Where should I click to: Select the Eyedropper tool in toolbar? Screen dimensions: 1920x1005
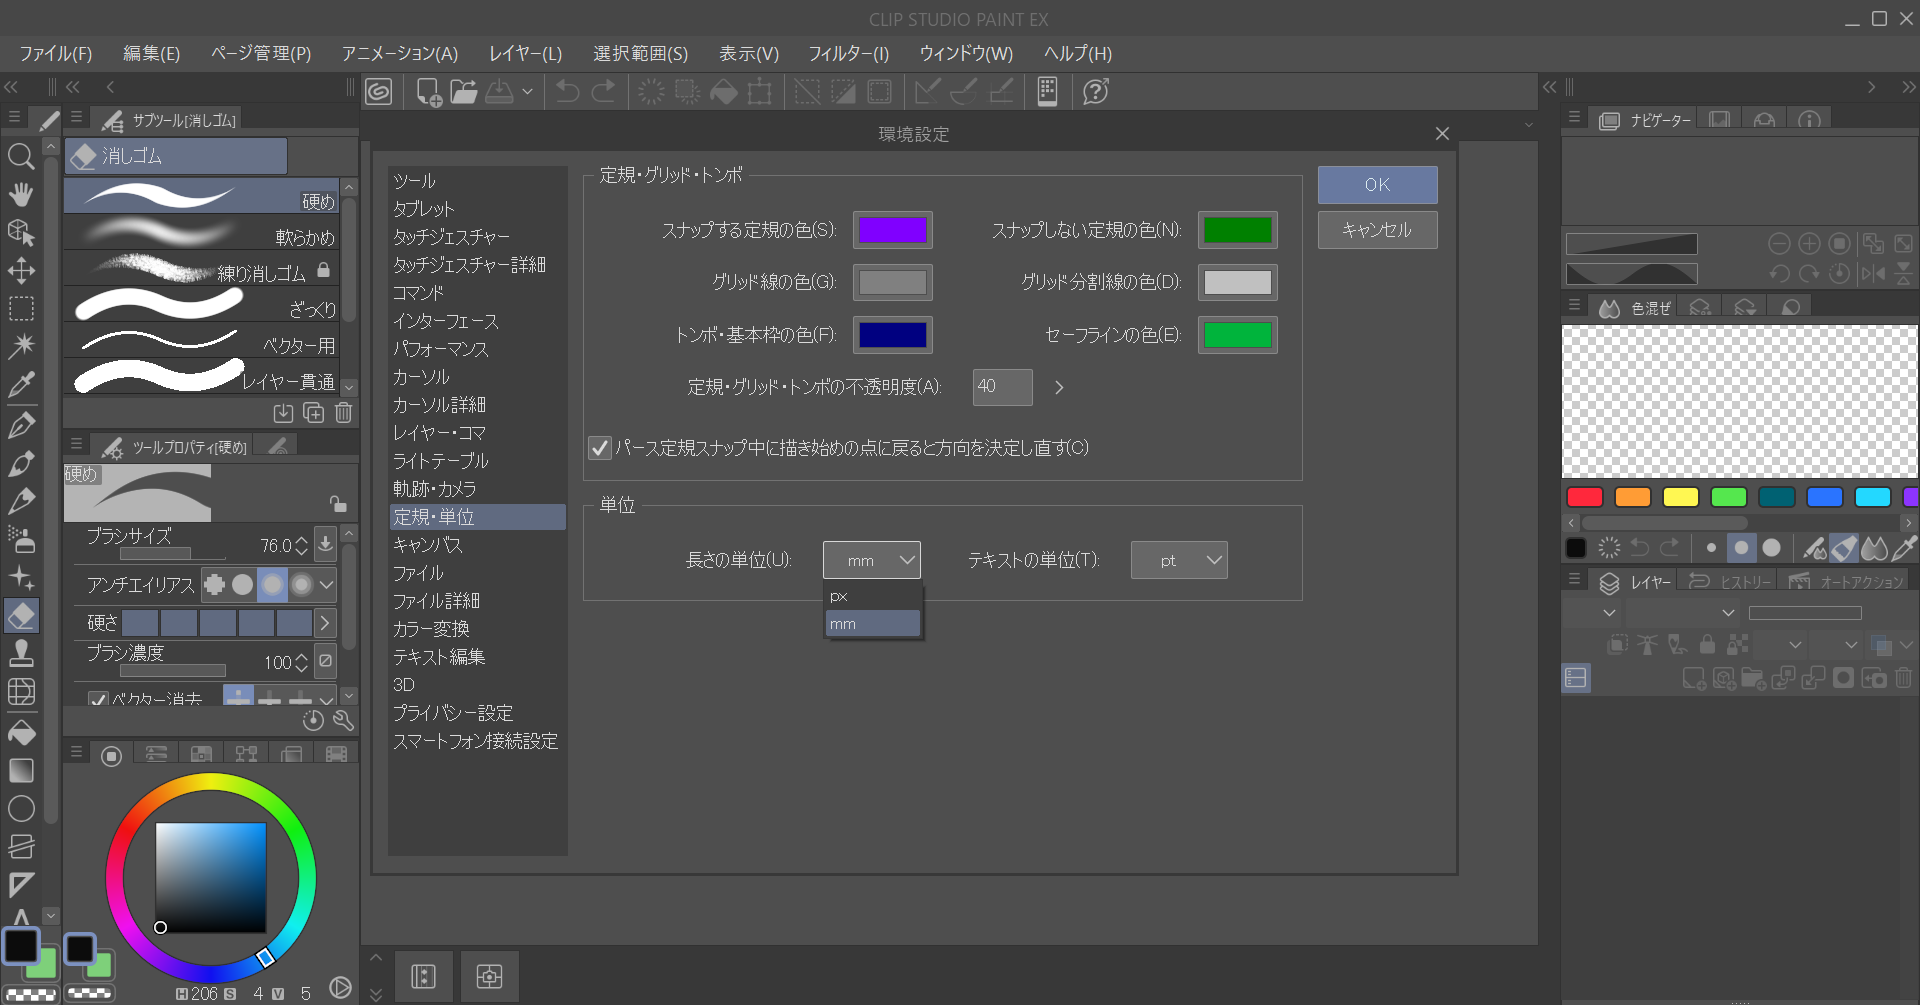pos(21,385)
